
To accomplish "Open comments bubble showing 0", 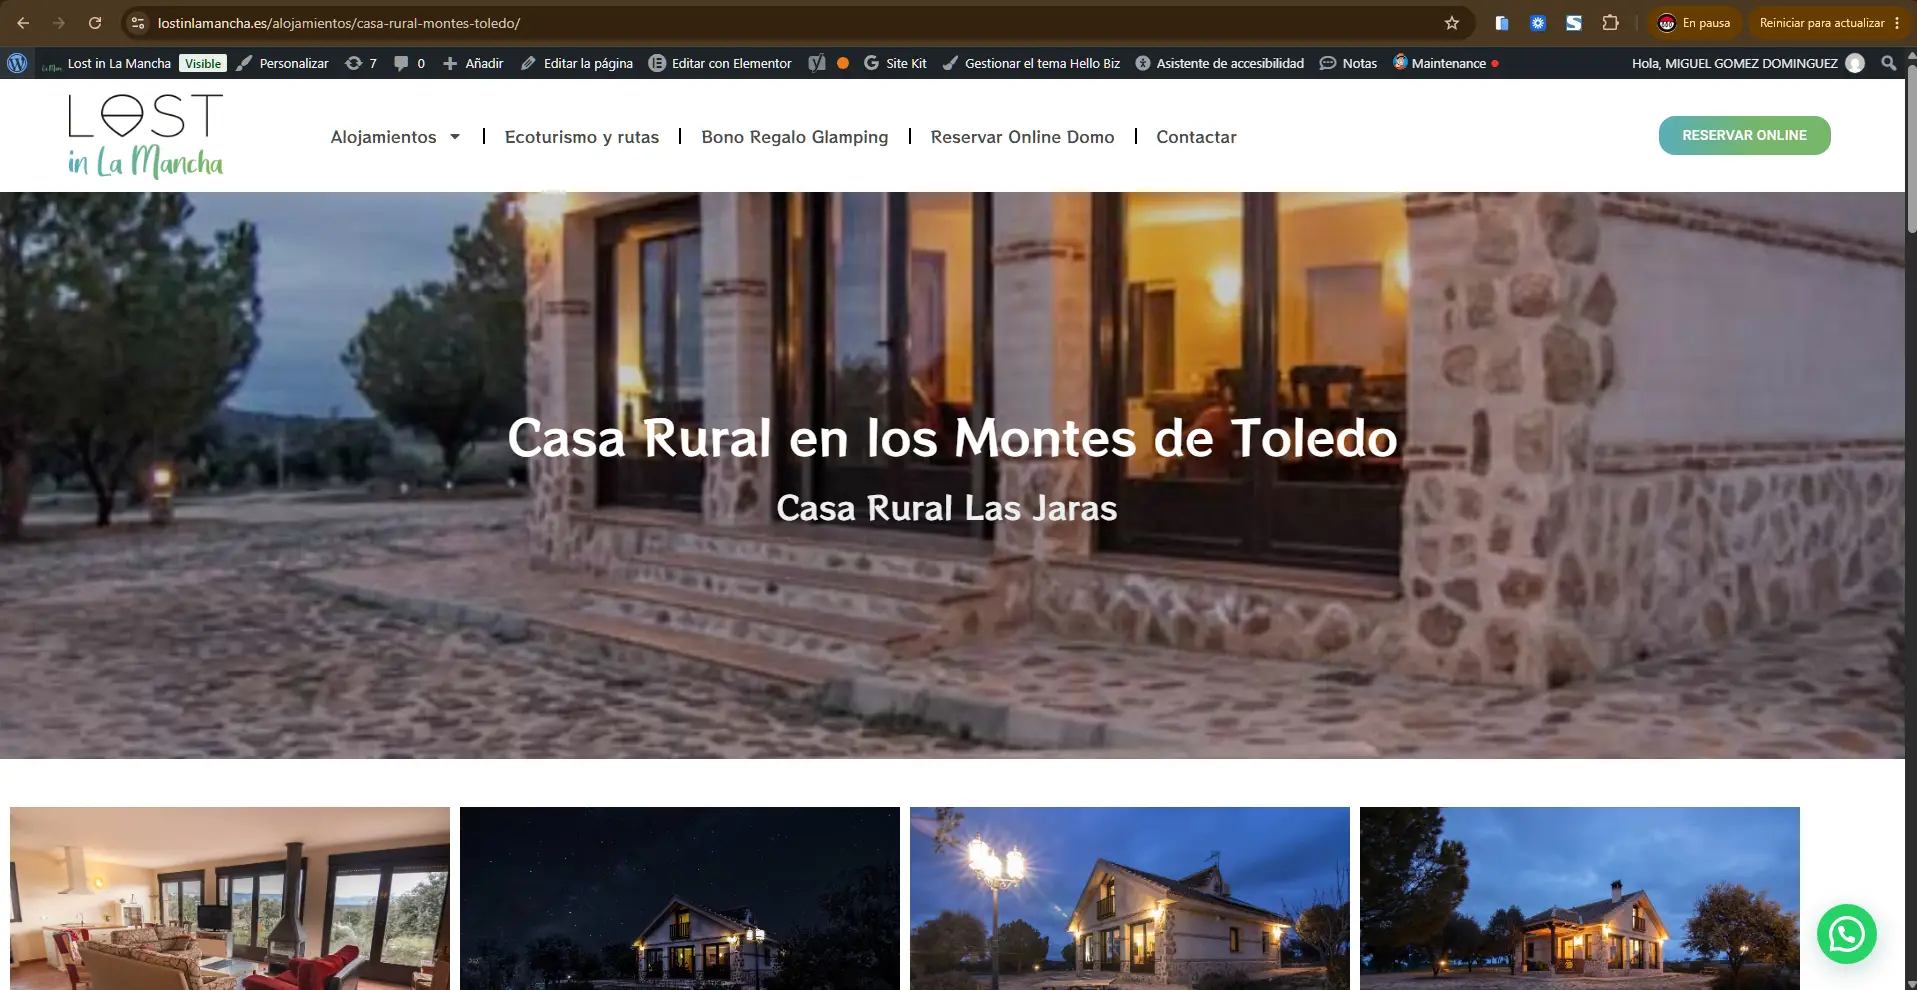I will click(409, 63).
